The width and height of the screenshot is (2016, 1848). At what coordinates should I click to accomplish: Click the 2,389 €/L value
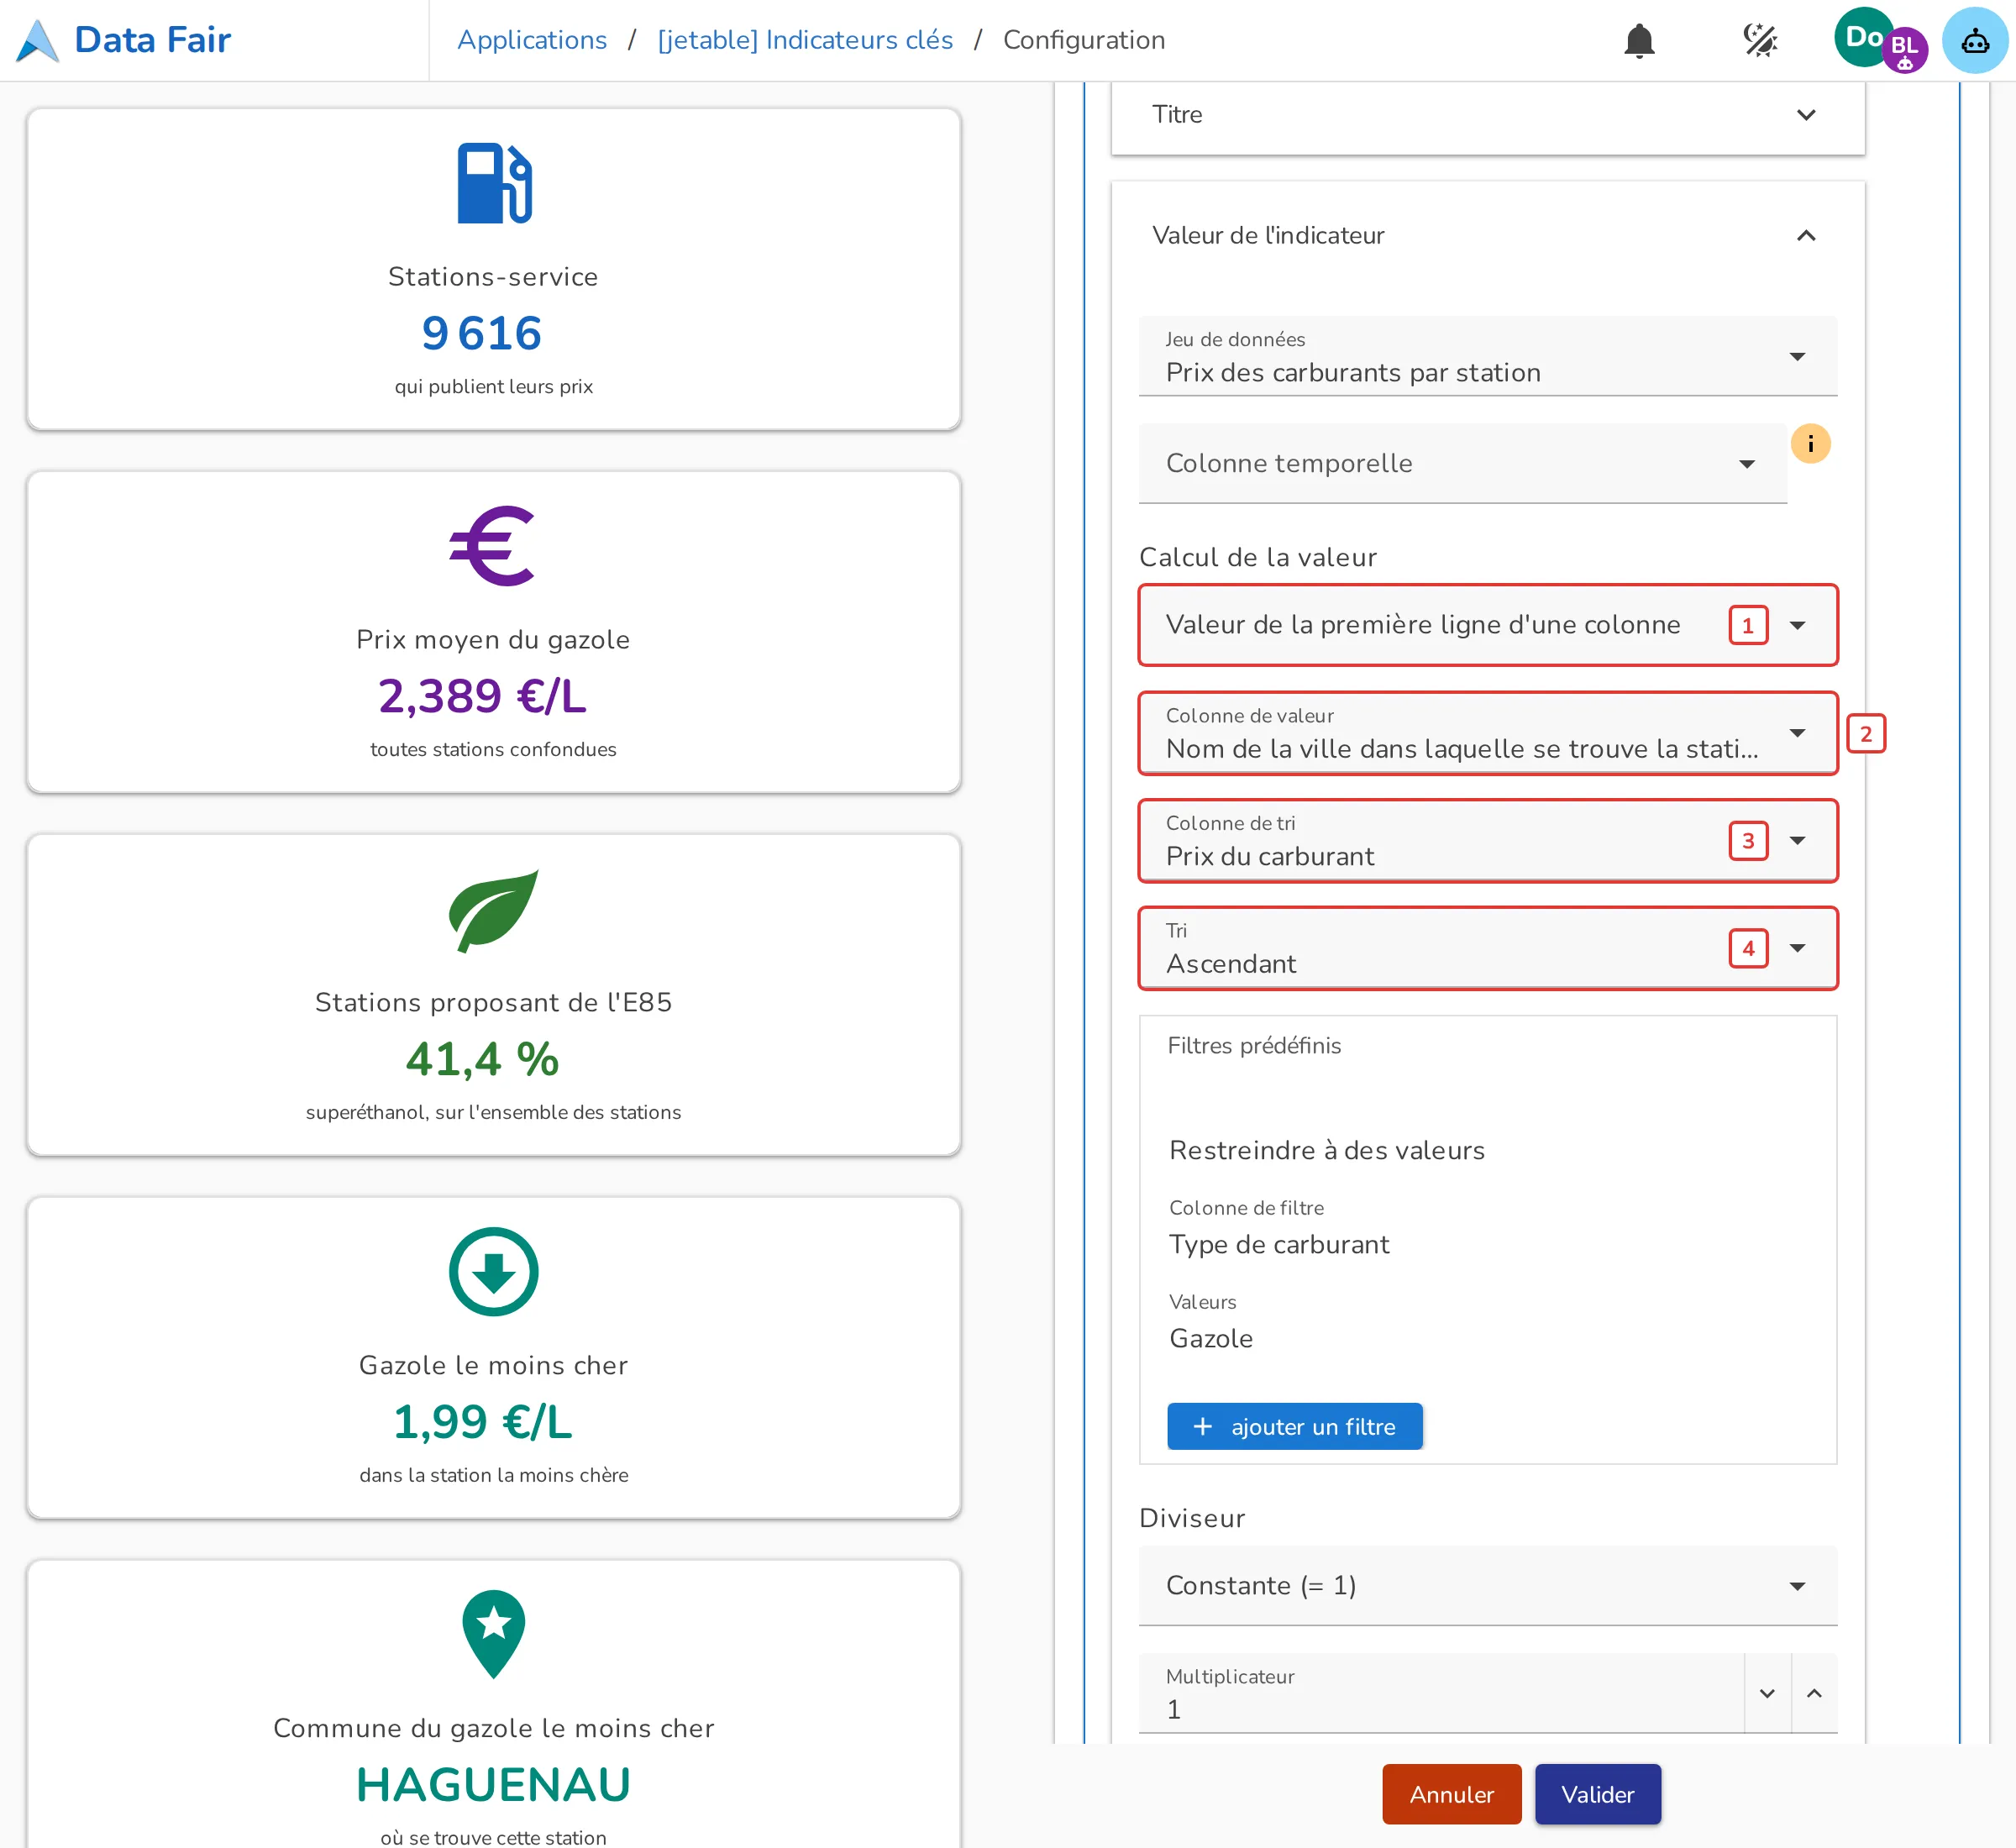(x=482, y=696)
